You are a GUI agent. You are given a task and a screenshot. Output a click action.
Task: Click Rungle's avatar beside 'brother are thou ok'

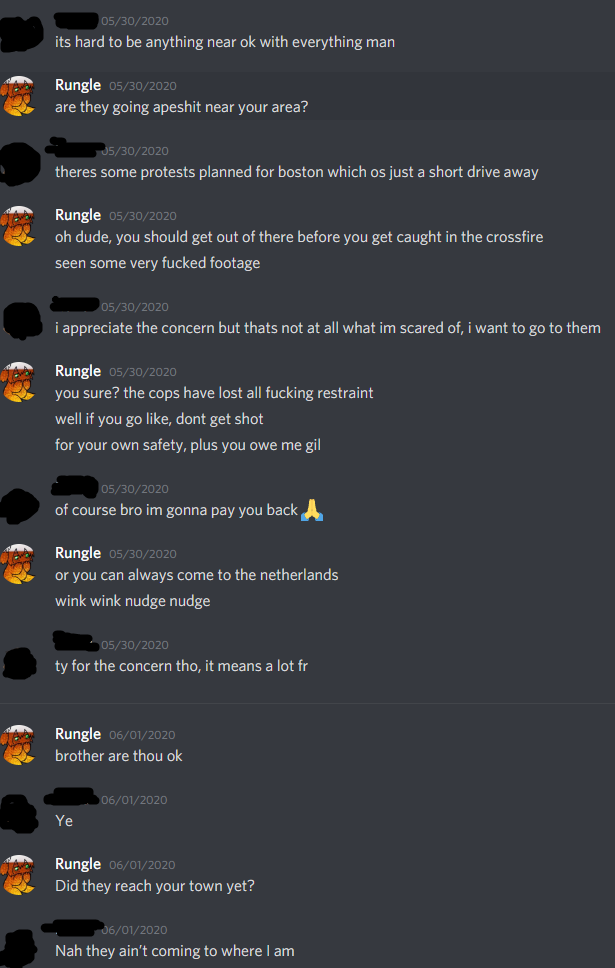tap(19, 745)
